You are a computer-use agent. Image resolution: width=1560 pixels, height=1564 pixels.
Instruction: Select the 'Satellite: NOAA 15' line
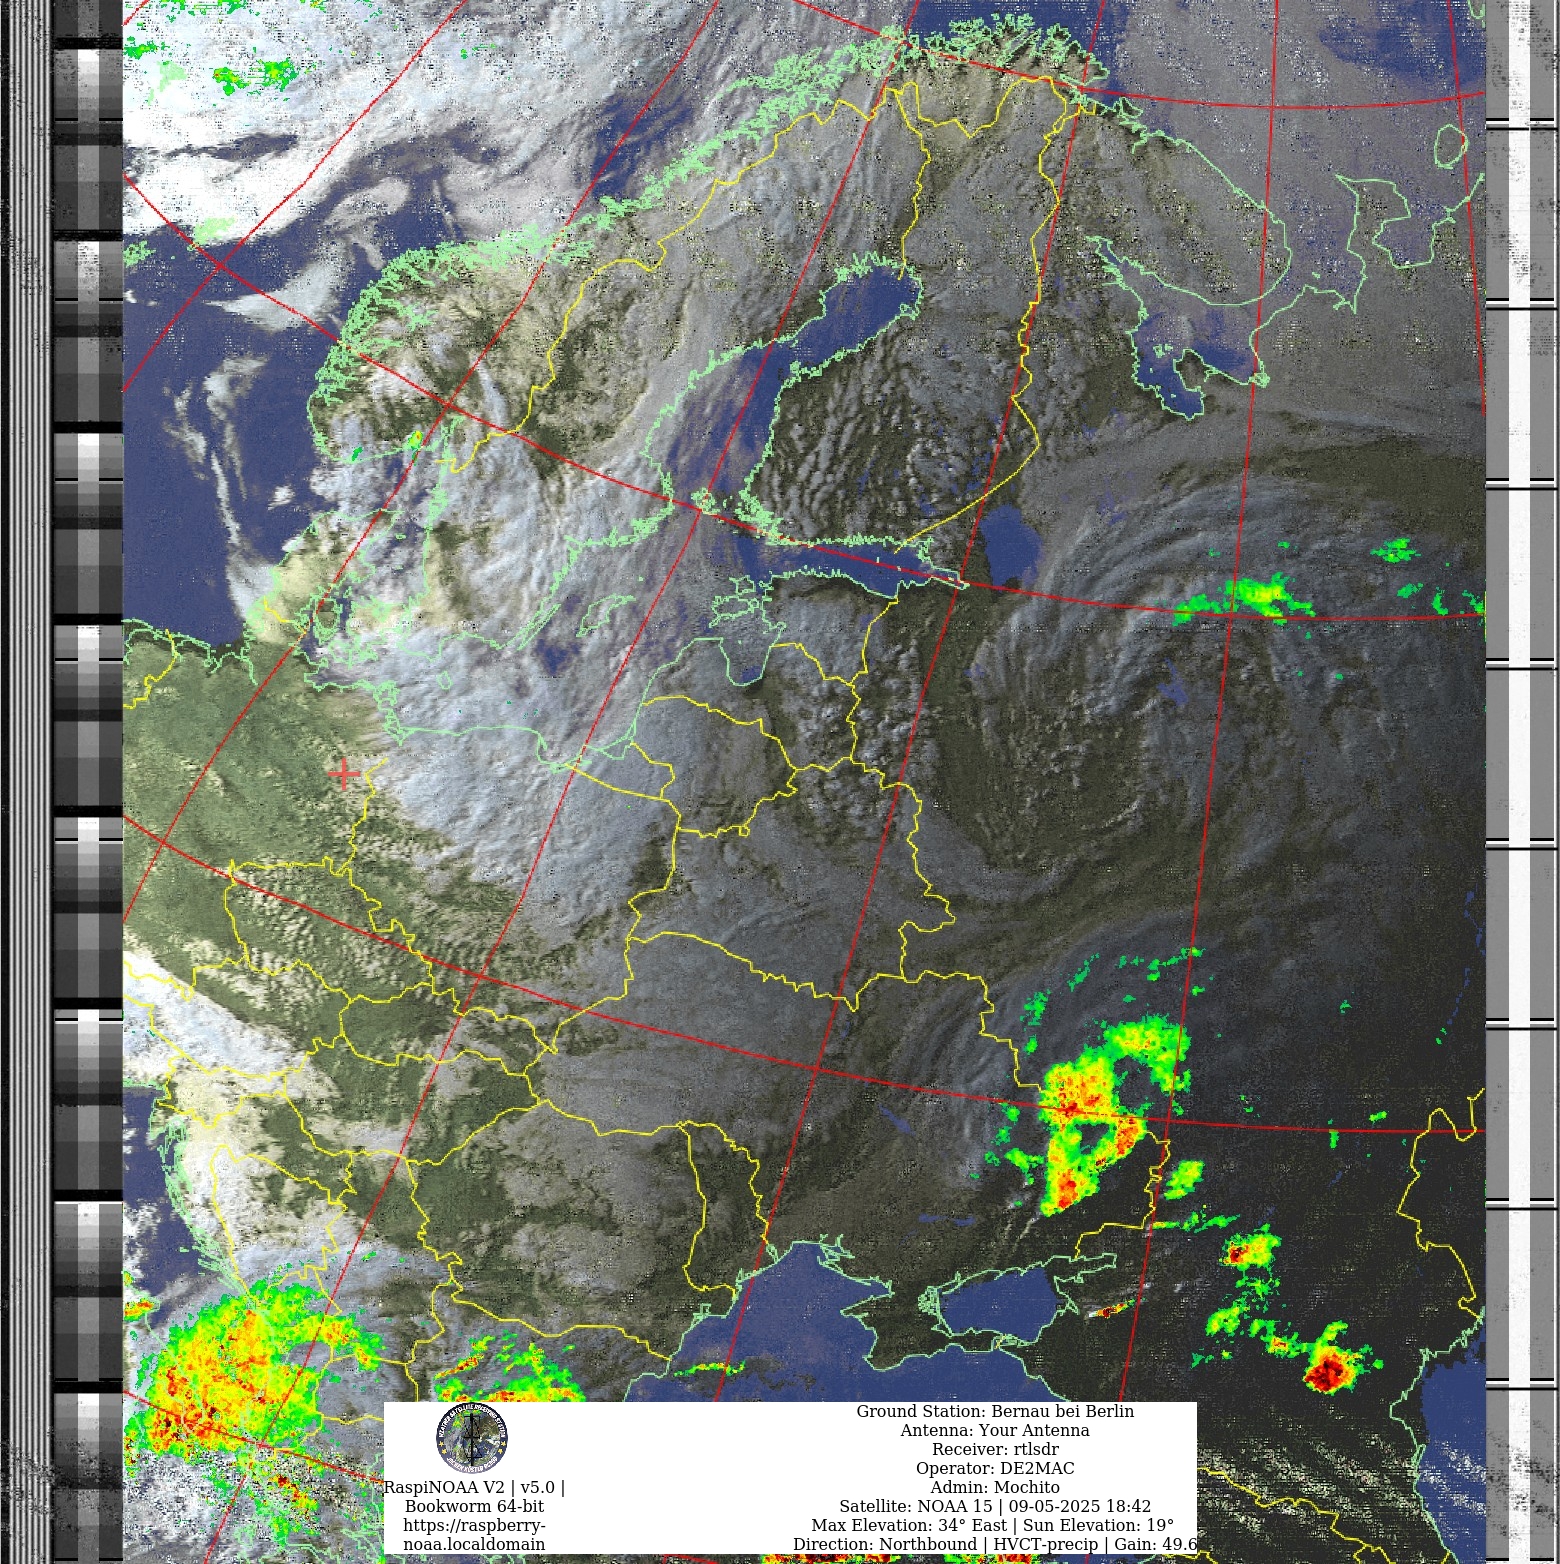point(995,1506)
